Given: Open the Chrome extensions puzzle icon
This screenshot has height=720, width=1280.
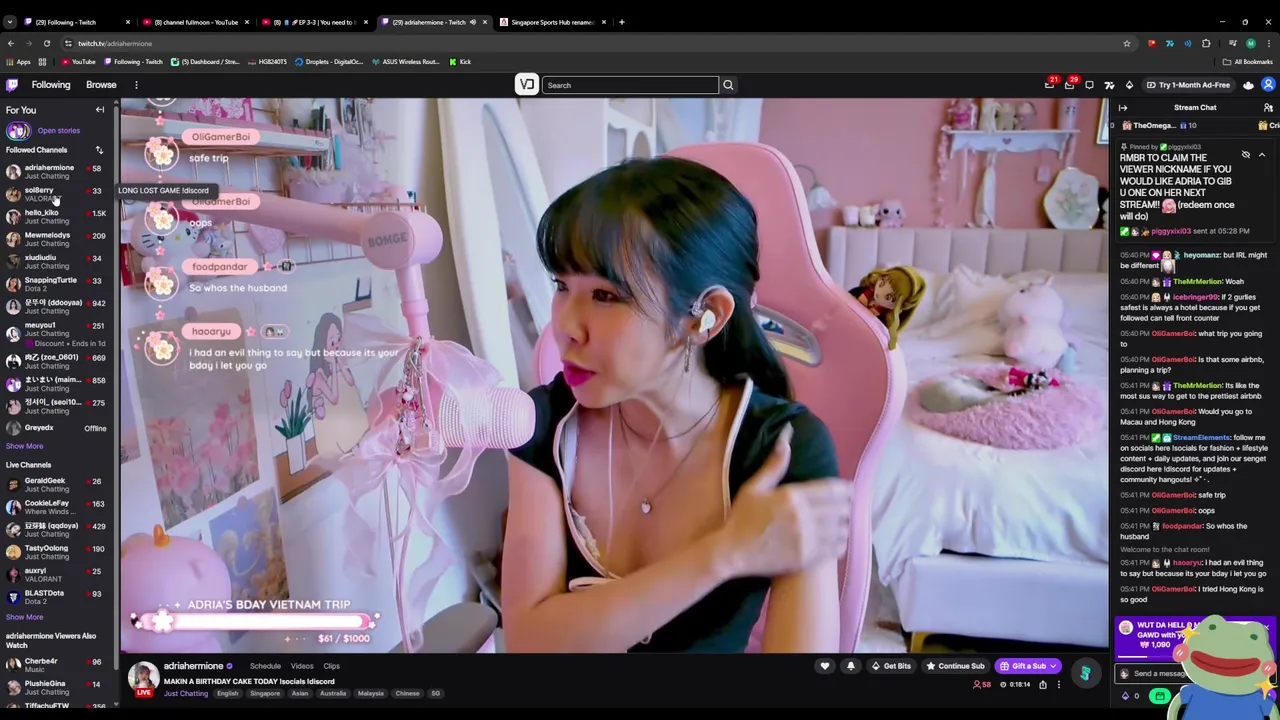Looking at the screenshot, I should pyautogui.click(x=1206, y=43).
